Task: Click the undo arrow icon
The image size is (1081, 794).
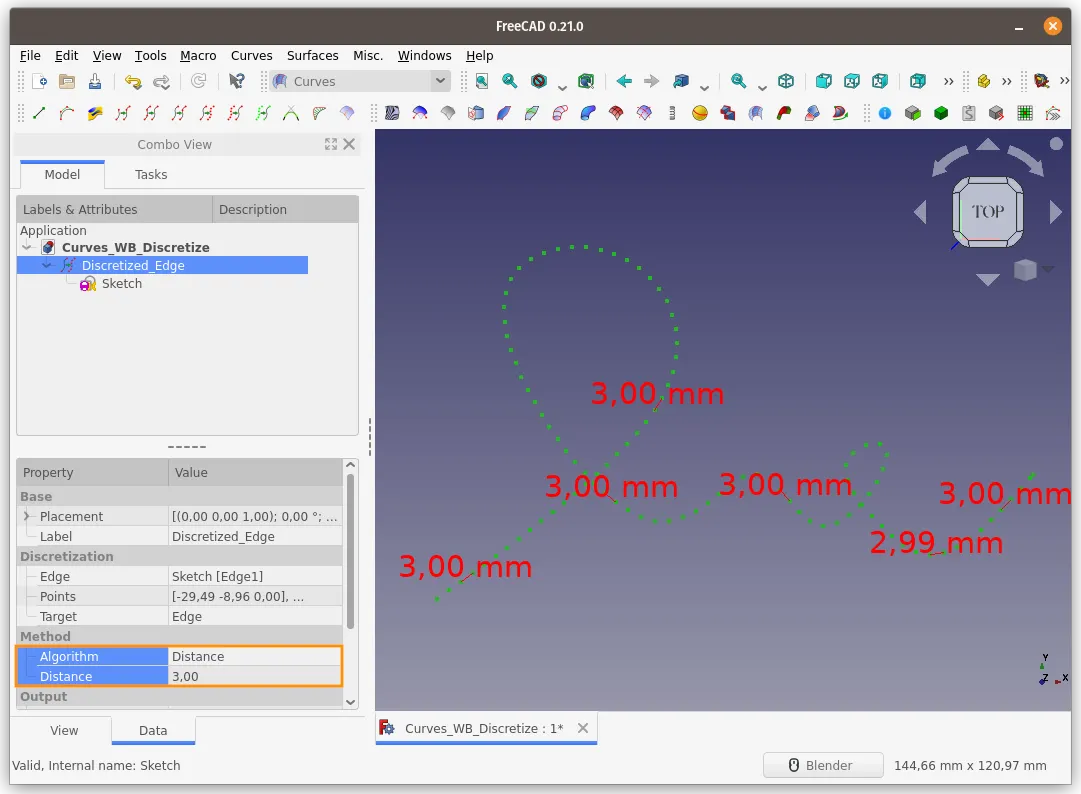Action: click(133, 81)
